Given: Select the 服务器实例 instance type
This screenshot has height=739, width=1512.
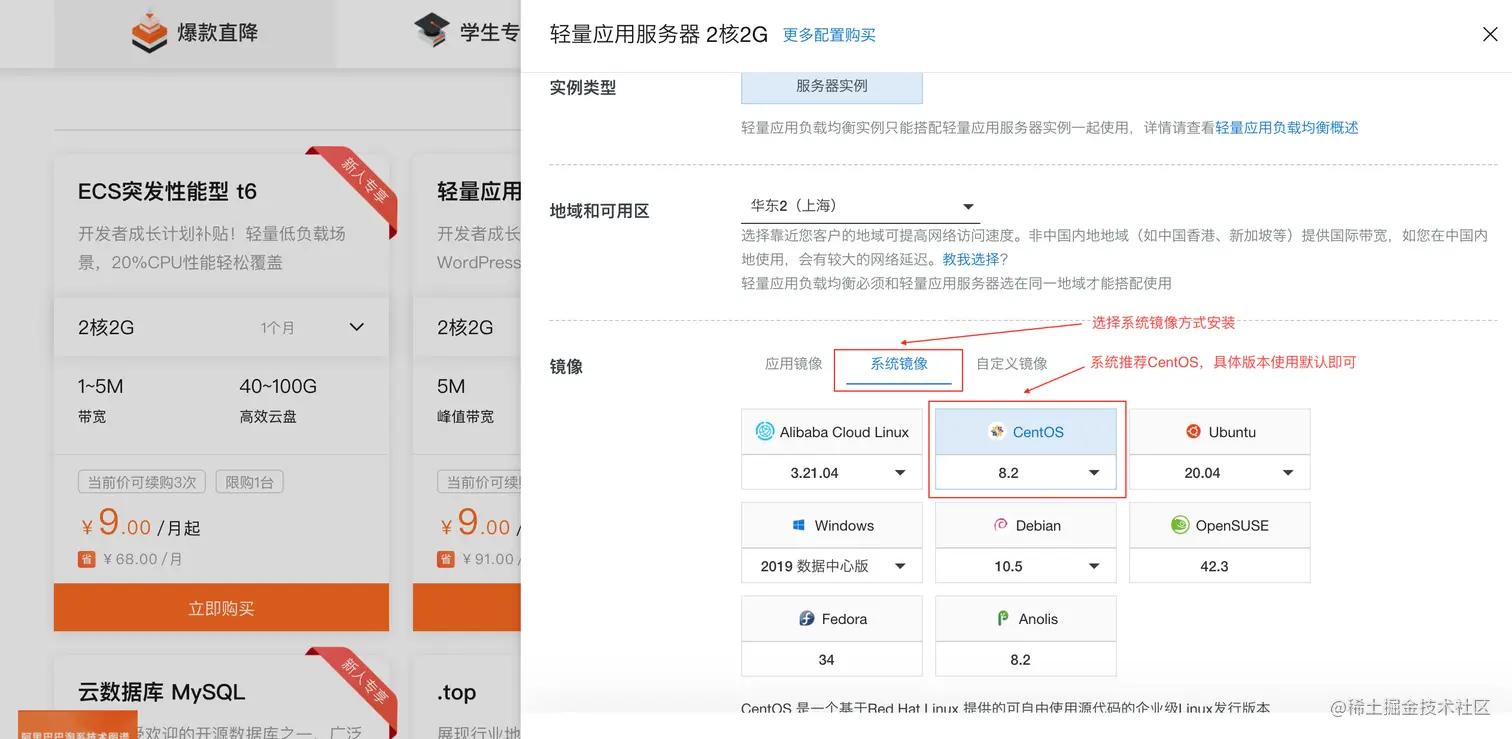Looking at the screenshot, I should 832,87.
